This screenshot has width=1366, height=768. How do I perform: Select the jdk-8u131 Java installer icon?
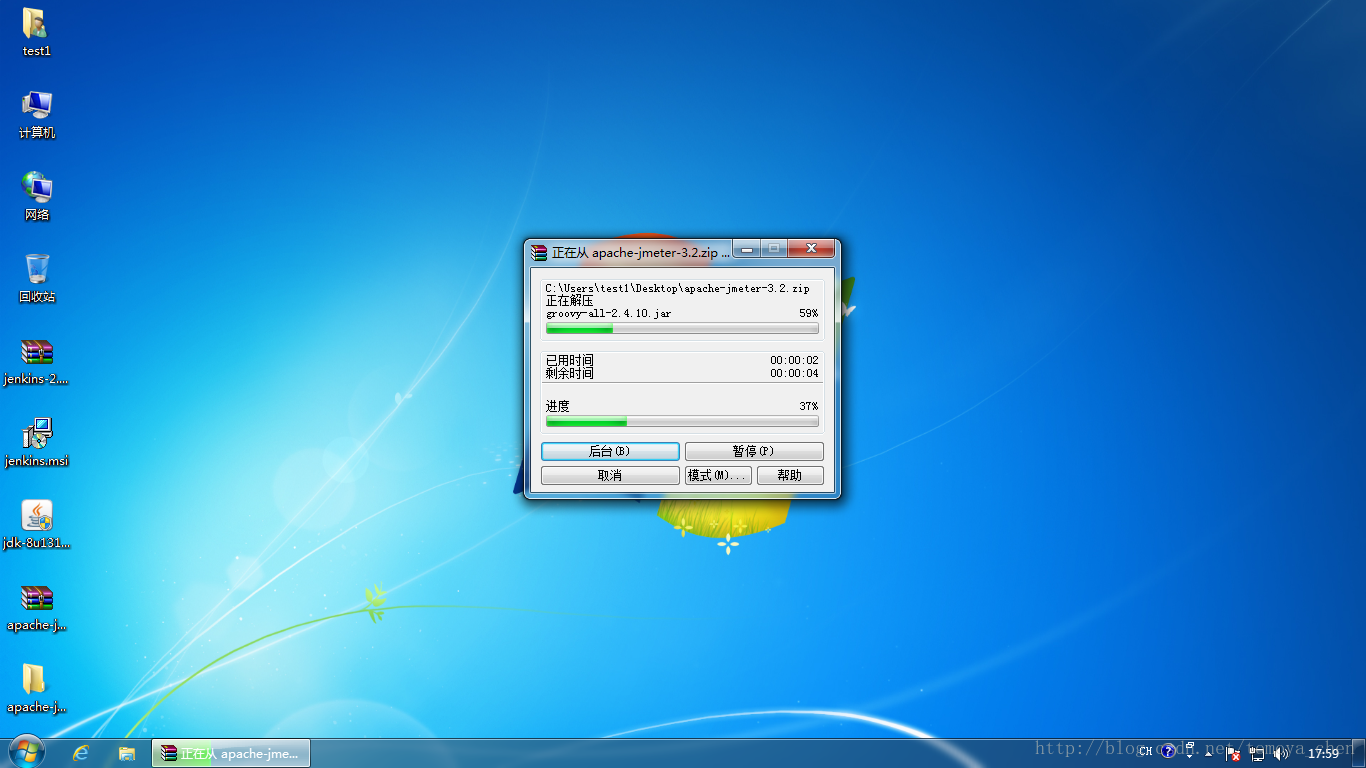pos(37,524)
